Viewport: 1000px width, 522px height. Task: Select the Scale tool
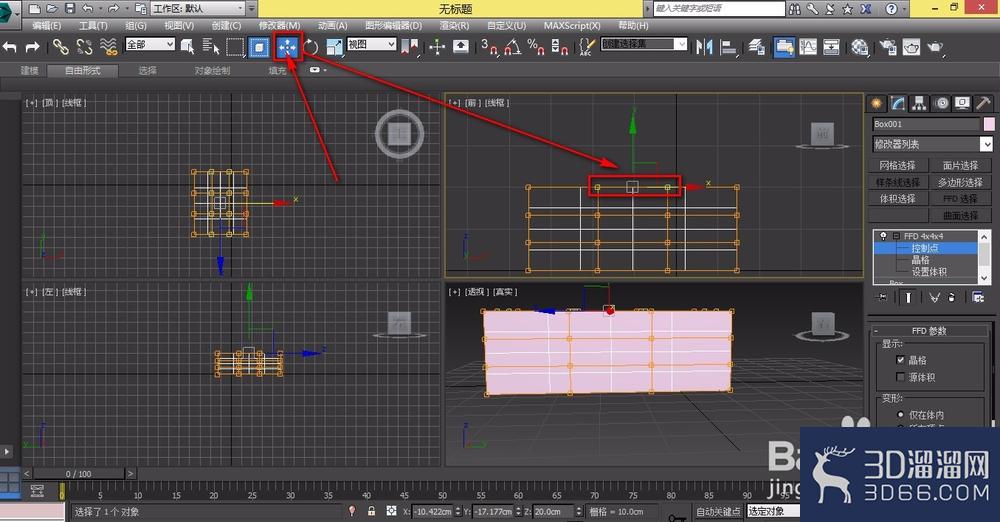point(334,47)
